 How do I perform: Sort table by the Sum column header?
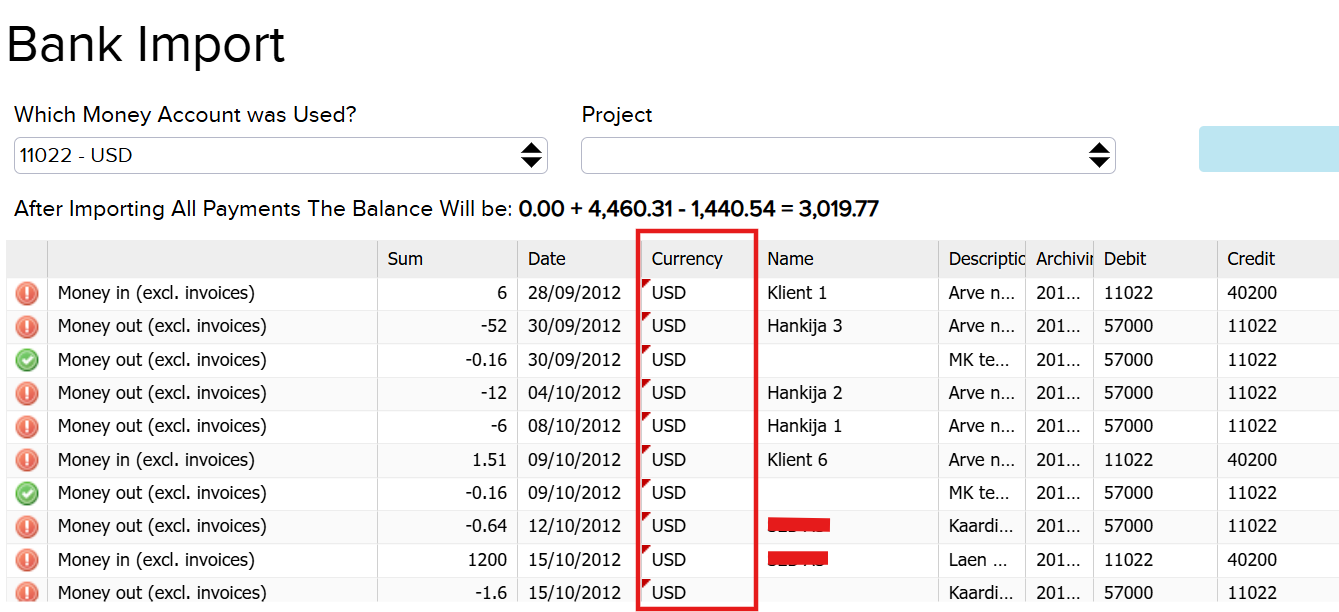pos(447,259)
